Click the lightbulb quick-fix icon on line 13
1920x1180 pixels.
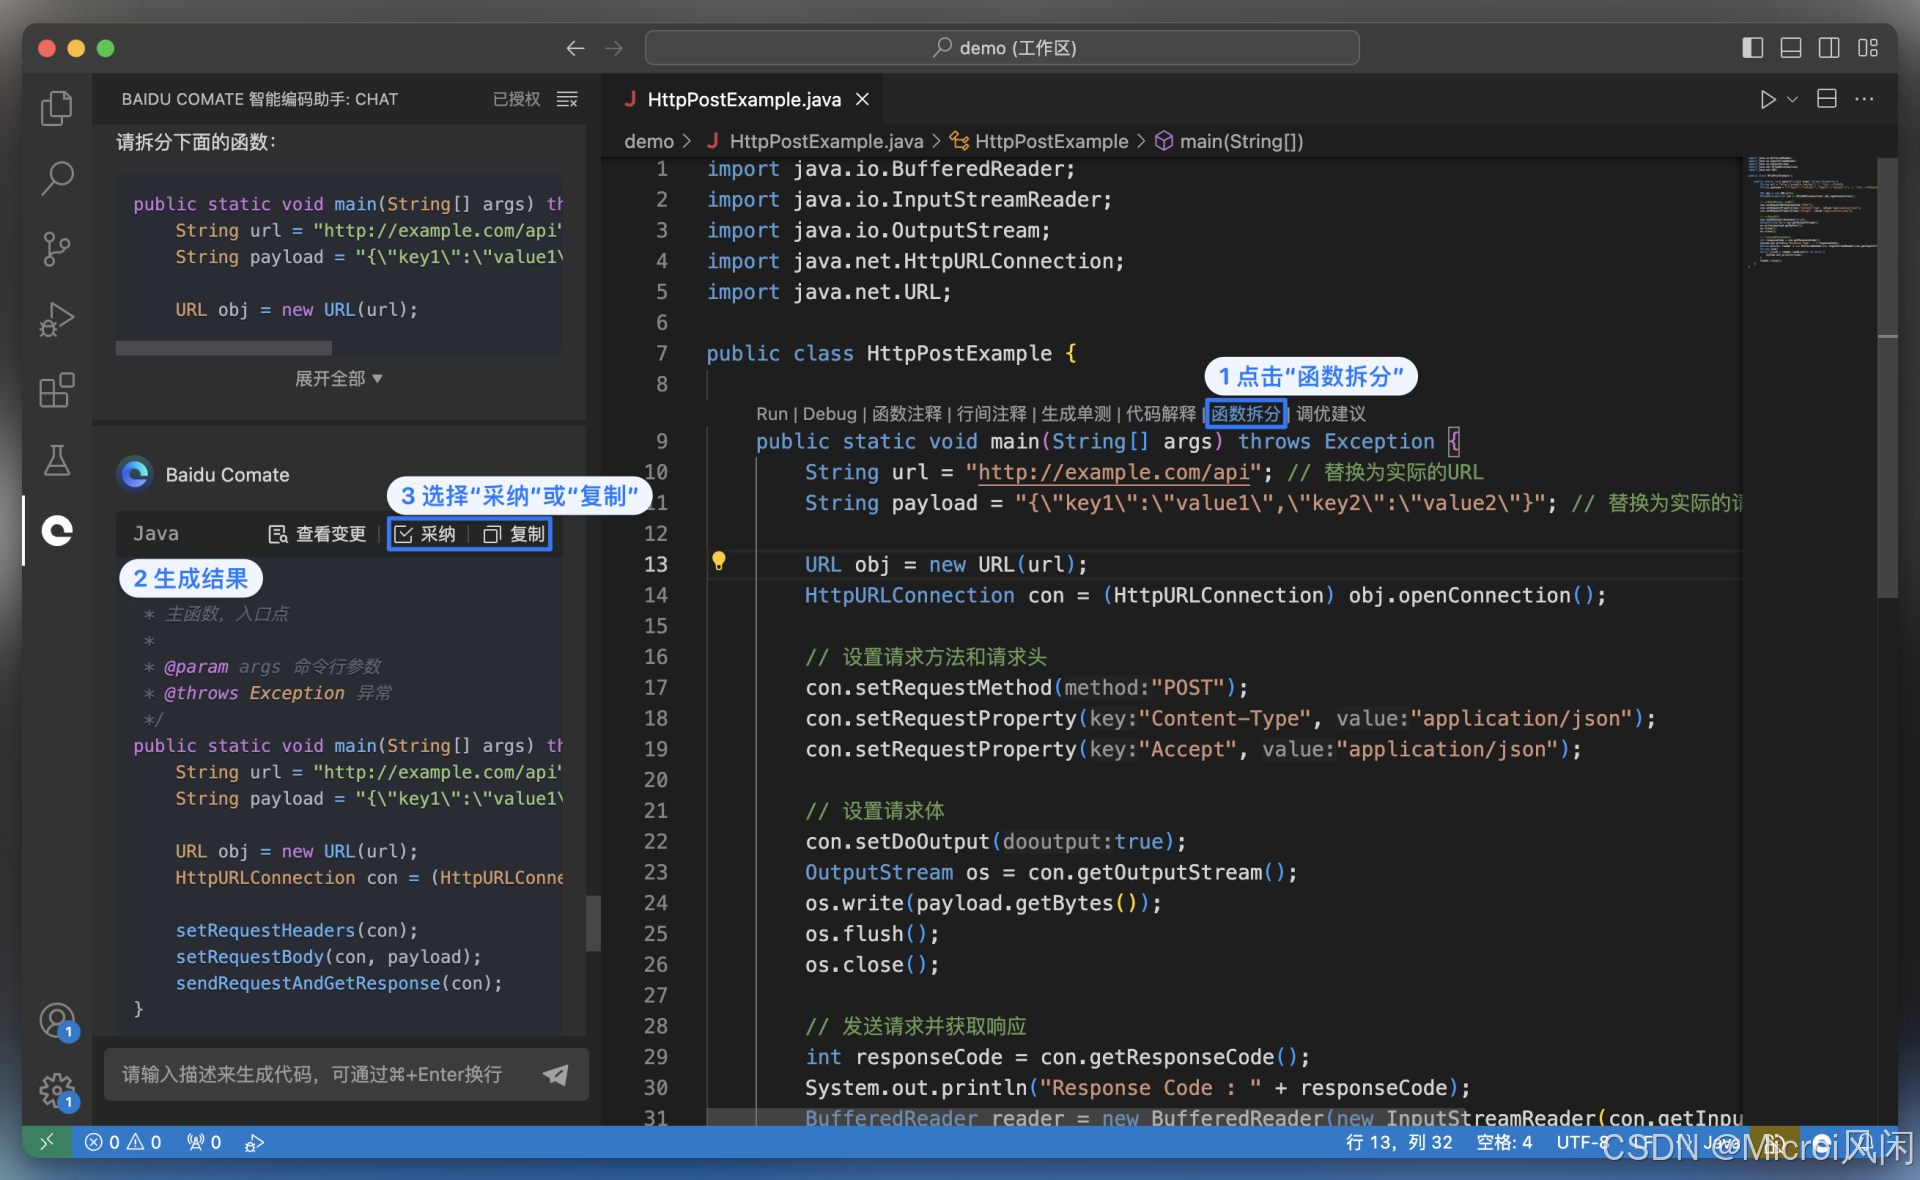[x=718, y=561]
